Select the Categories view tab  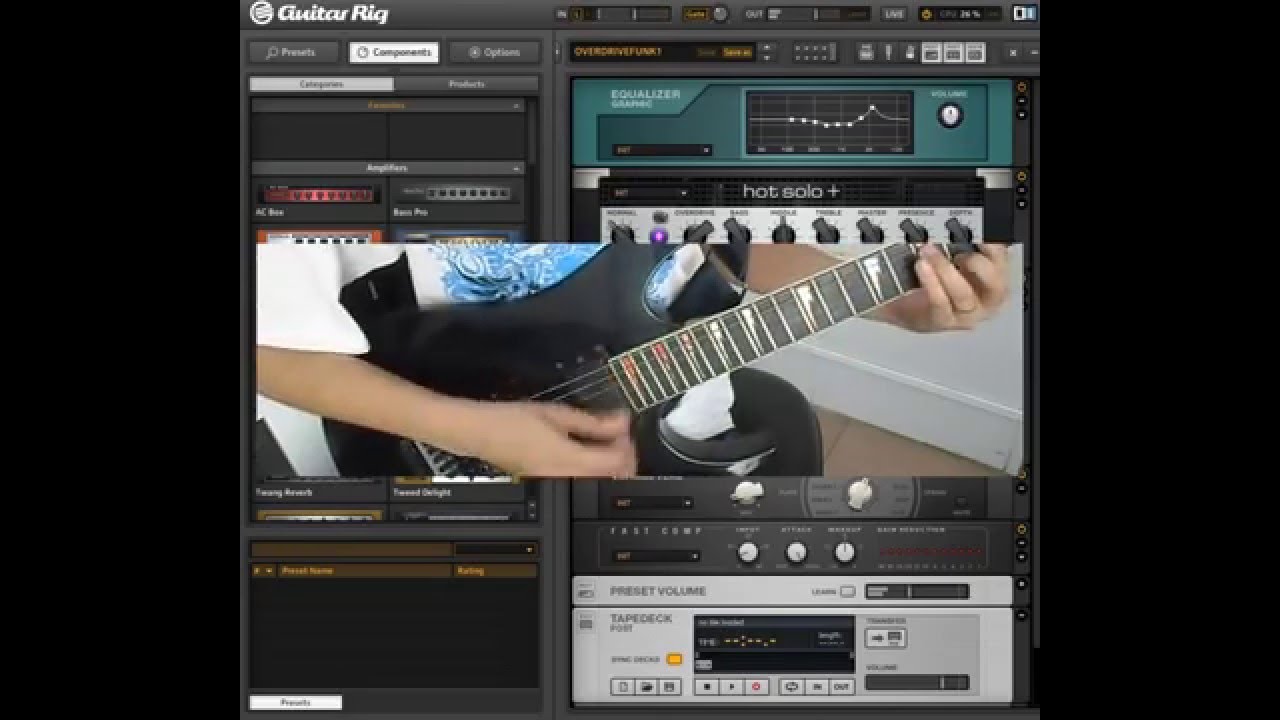pyautogui.click(x=321, y=84)
